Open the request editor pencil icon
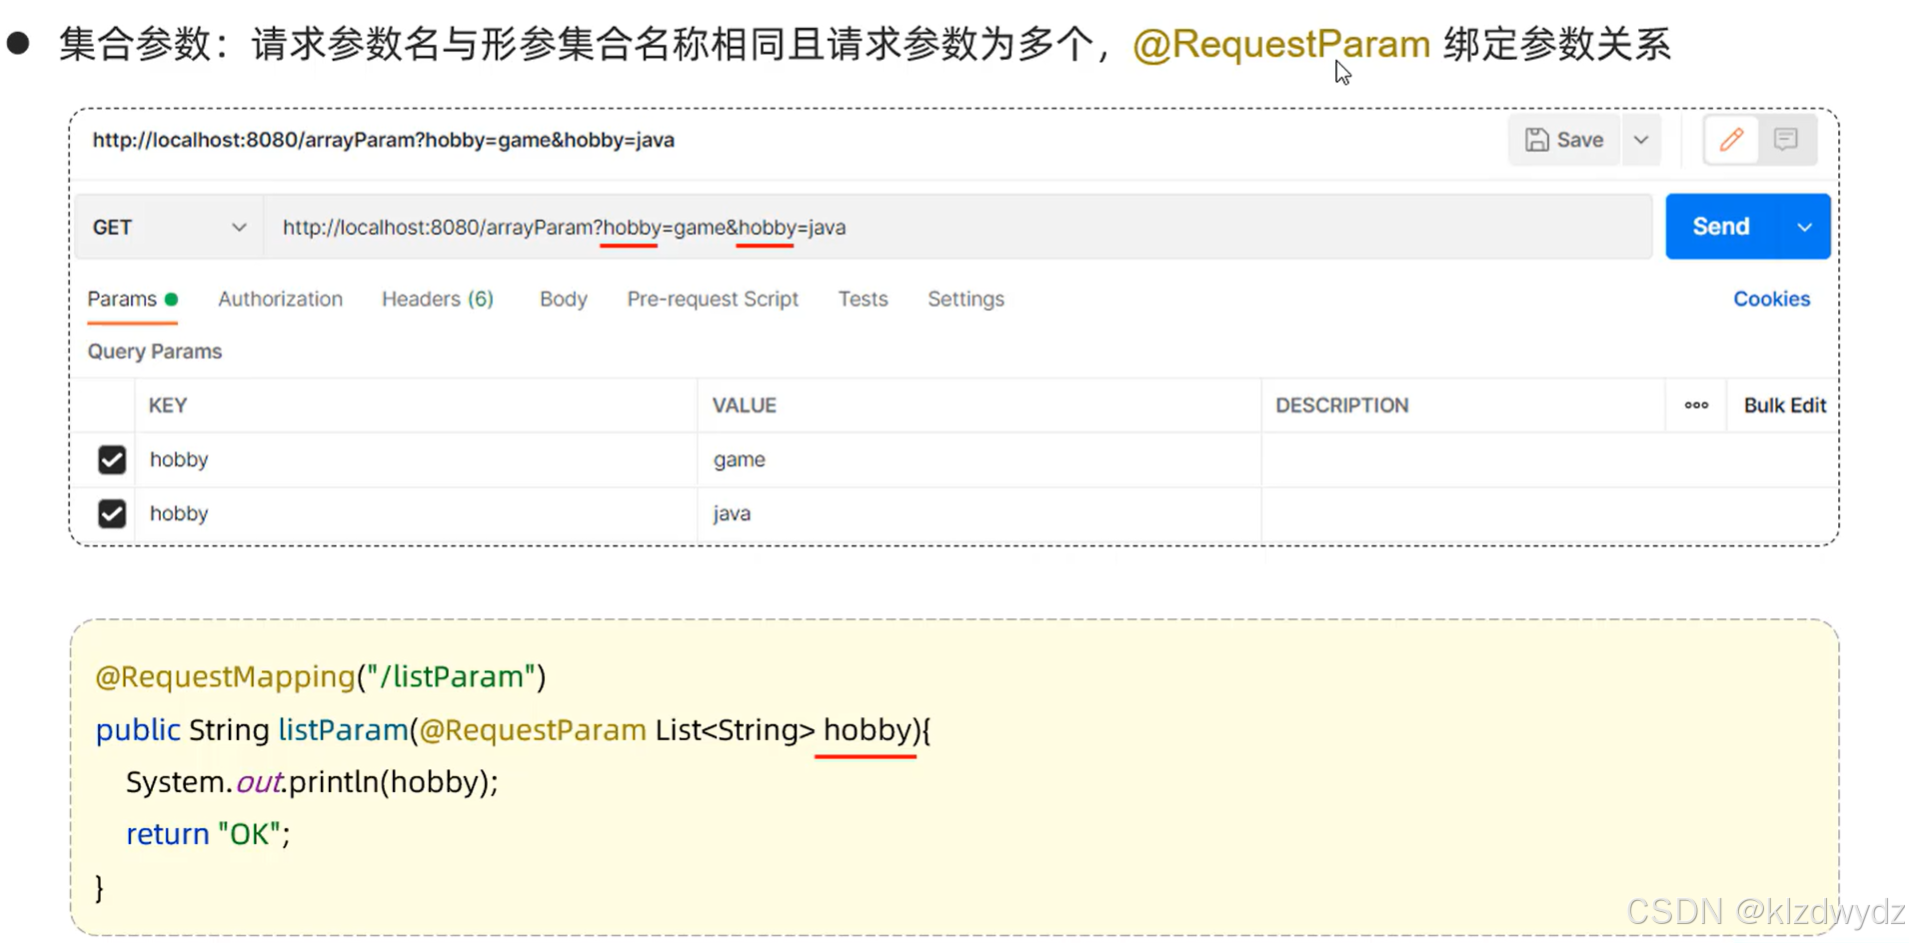The height and width of the screenshot is (943, 1909). tap(1730, 139)
